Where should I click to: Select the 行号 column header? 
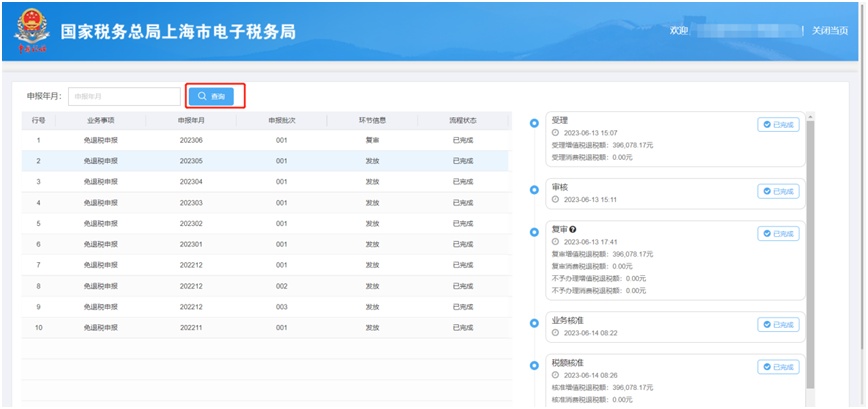(x=38, y=120)
